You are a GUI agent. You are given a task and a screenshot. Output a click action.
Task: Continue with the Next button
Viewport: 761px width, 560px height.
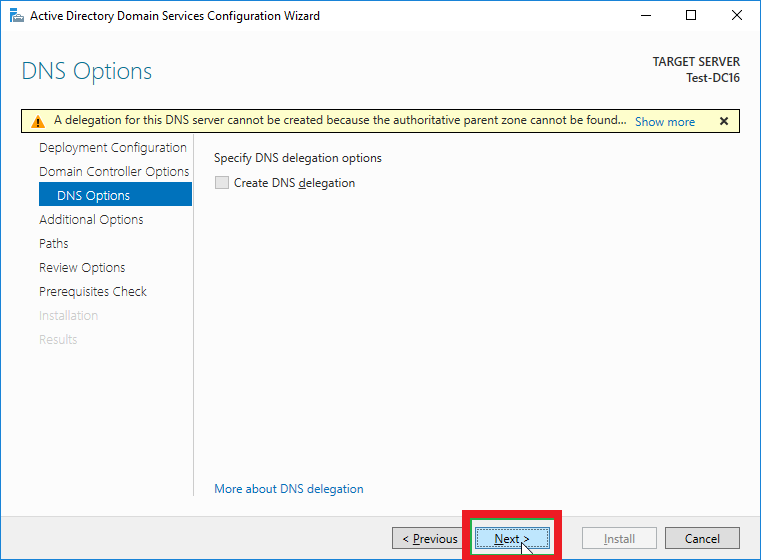pos(512,538)
